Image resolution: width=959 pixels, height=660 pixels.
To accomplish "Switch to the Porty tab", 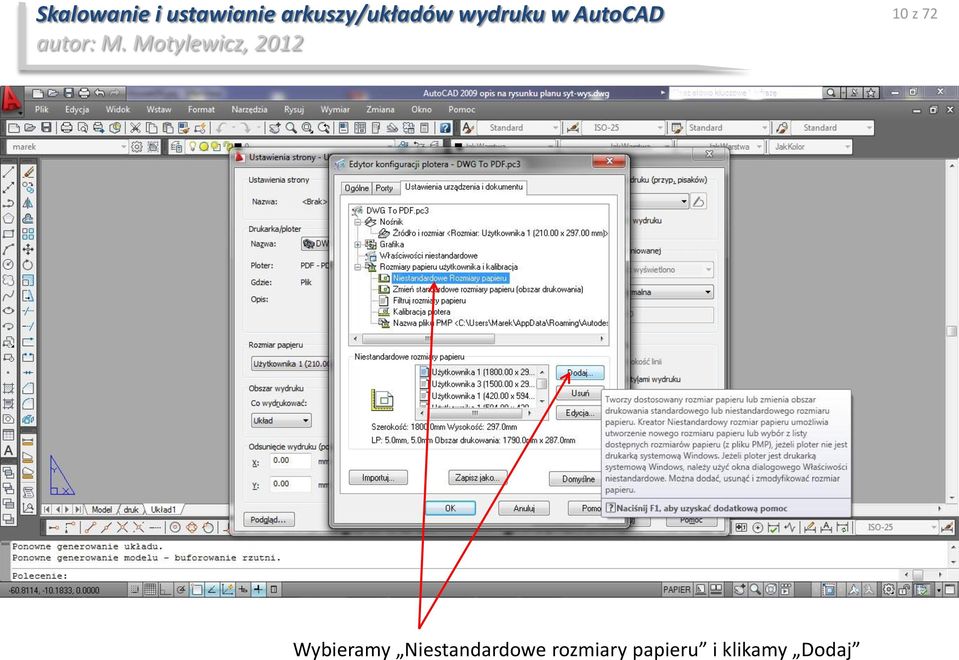I will point(384,188).
